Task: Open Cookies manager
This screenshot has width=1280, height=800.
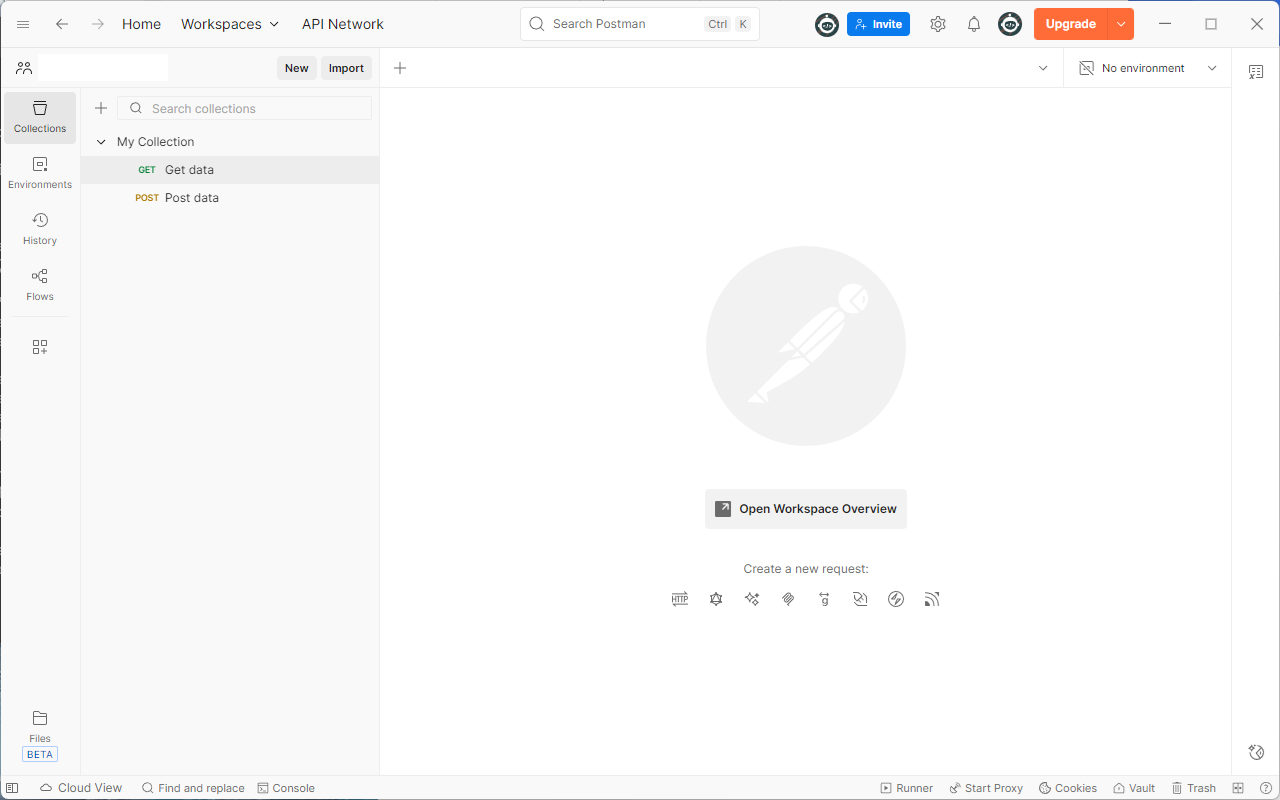Action: [1068, 788]
